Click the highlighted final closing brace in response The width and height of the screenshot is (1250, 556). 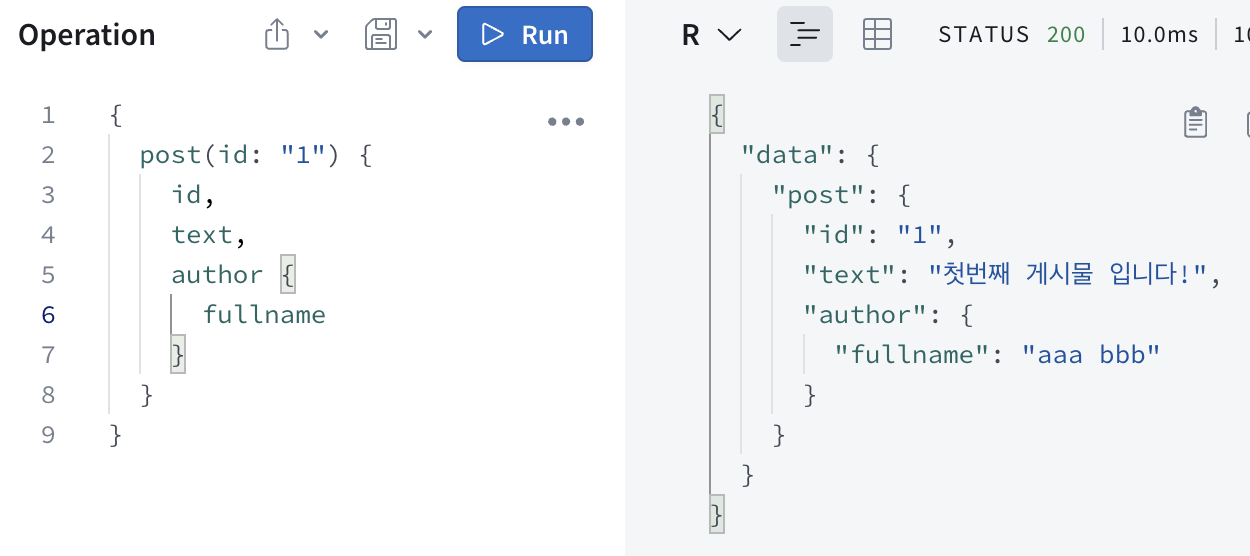click(x=716, y=515)
